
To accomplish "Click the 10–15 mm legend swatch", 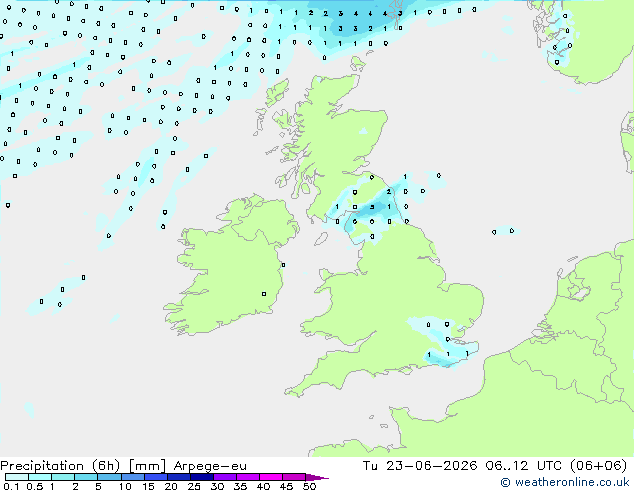I will [x=132, y=477].
